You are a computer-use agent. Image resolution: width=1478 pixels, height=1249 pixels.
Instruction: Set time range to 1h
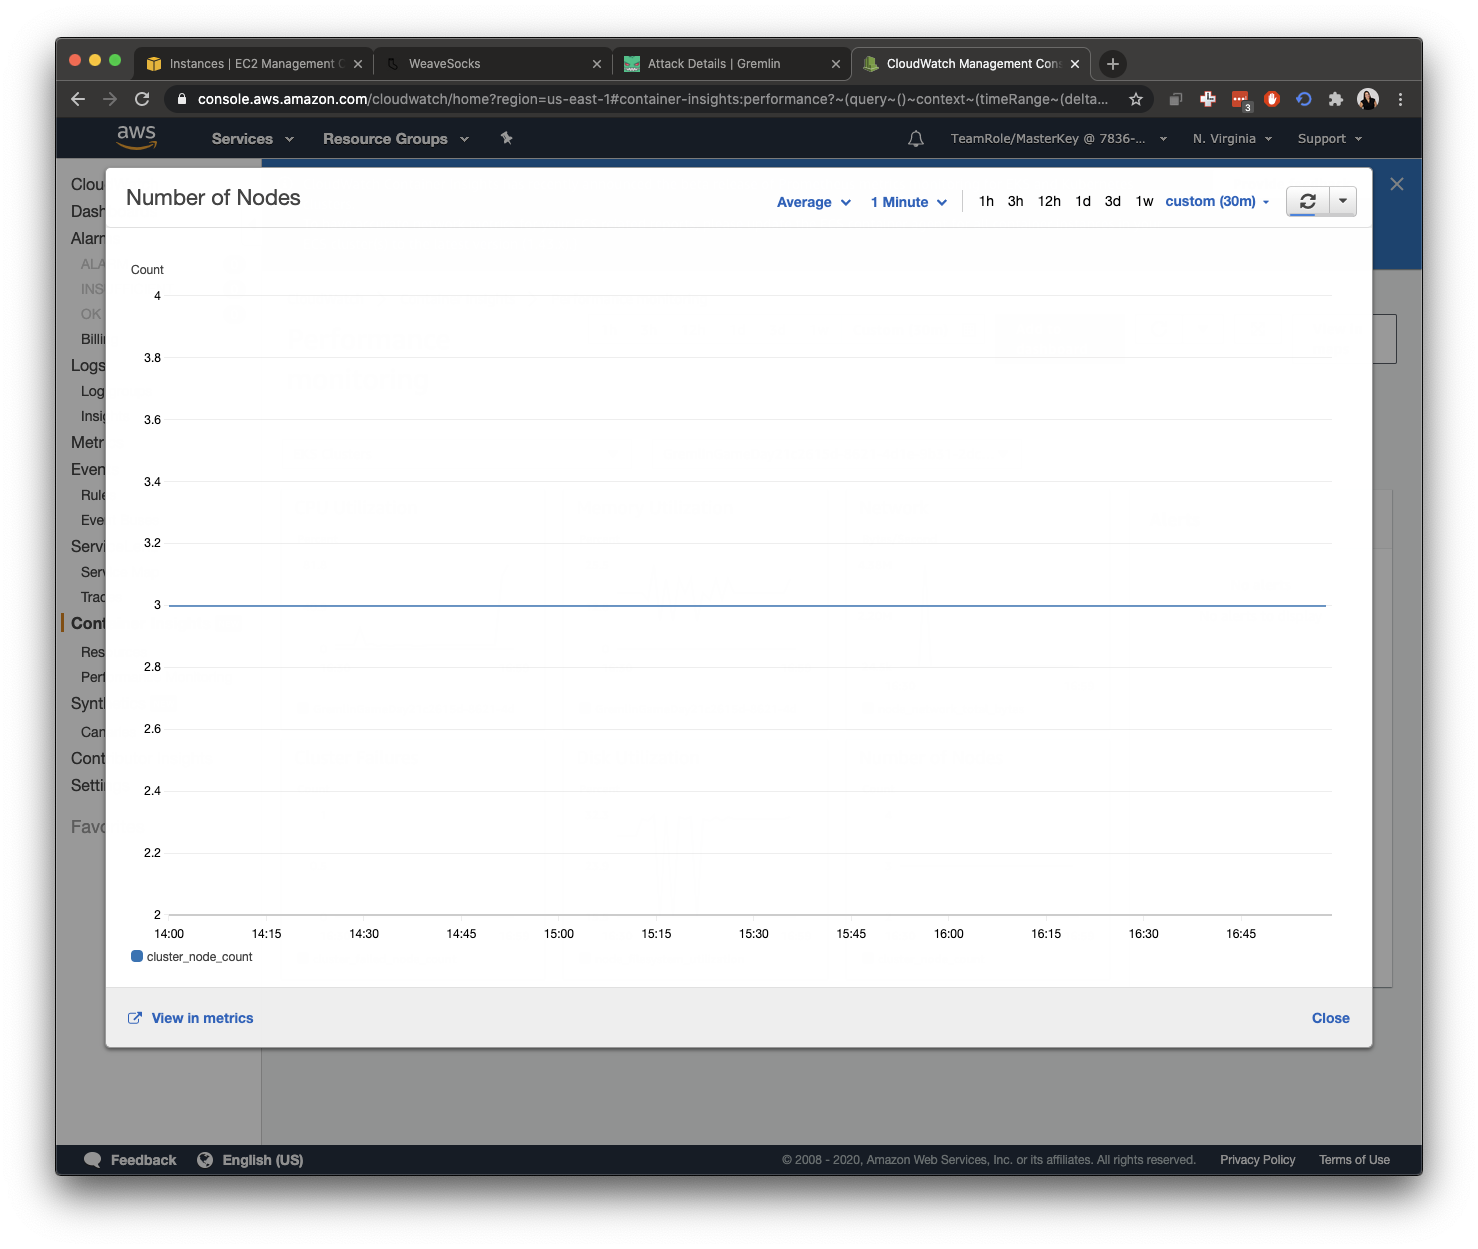[986, 201]
